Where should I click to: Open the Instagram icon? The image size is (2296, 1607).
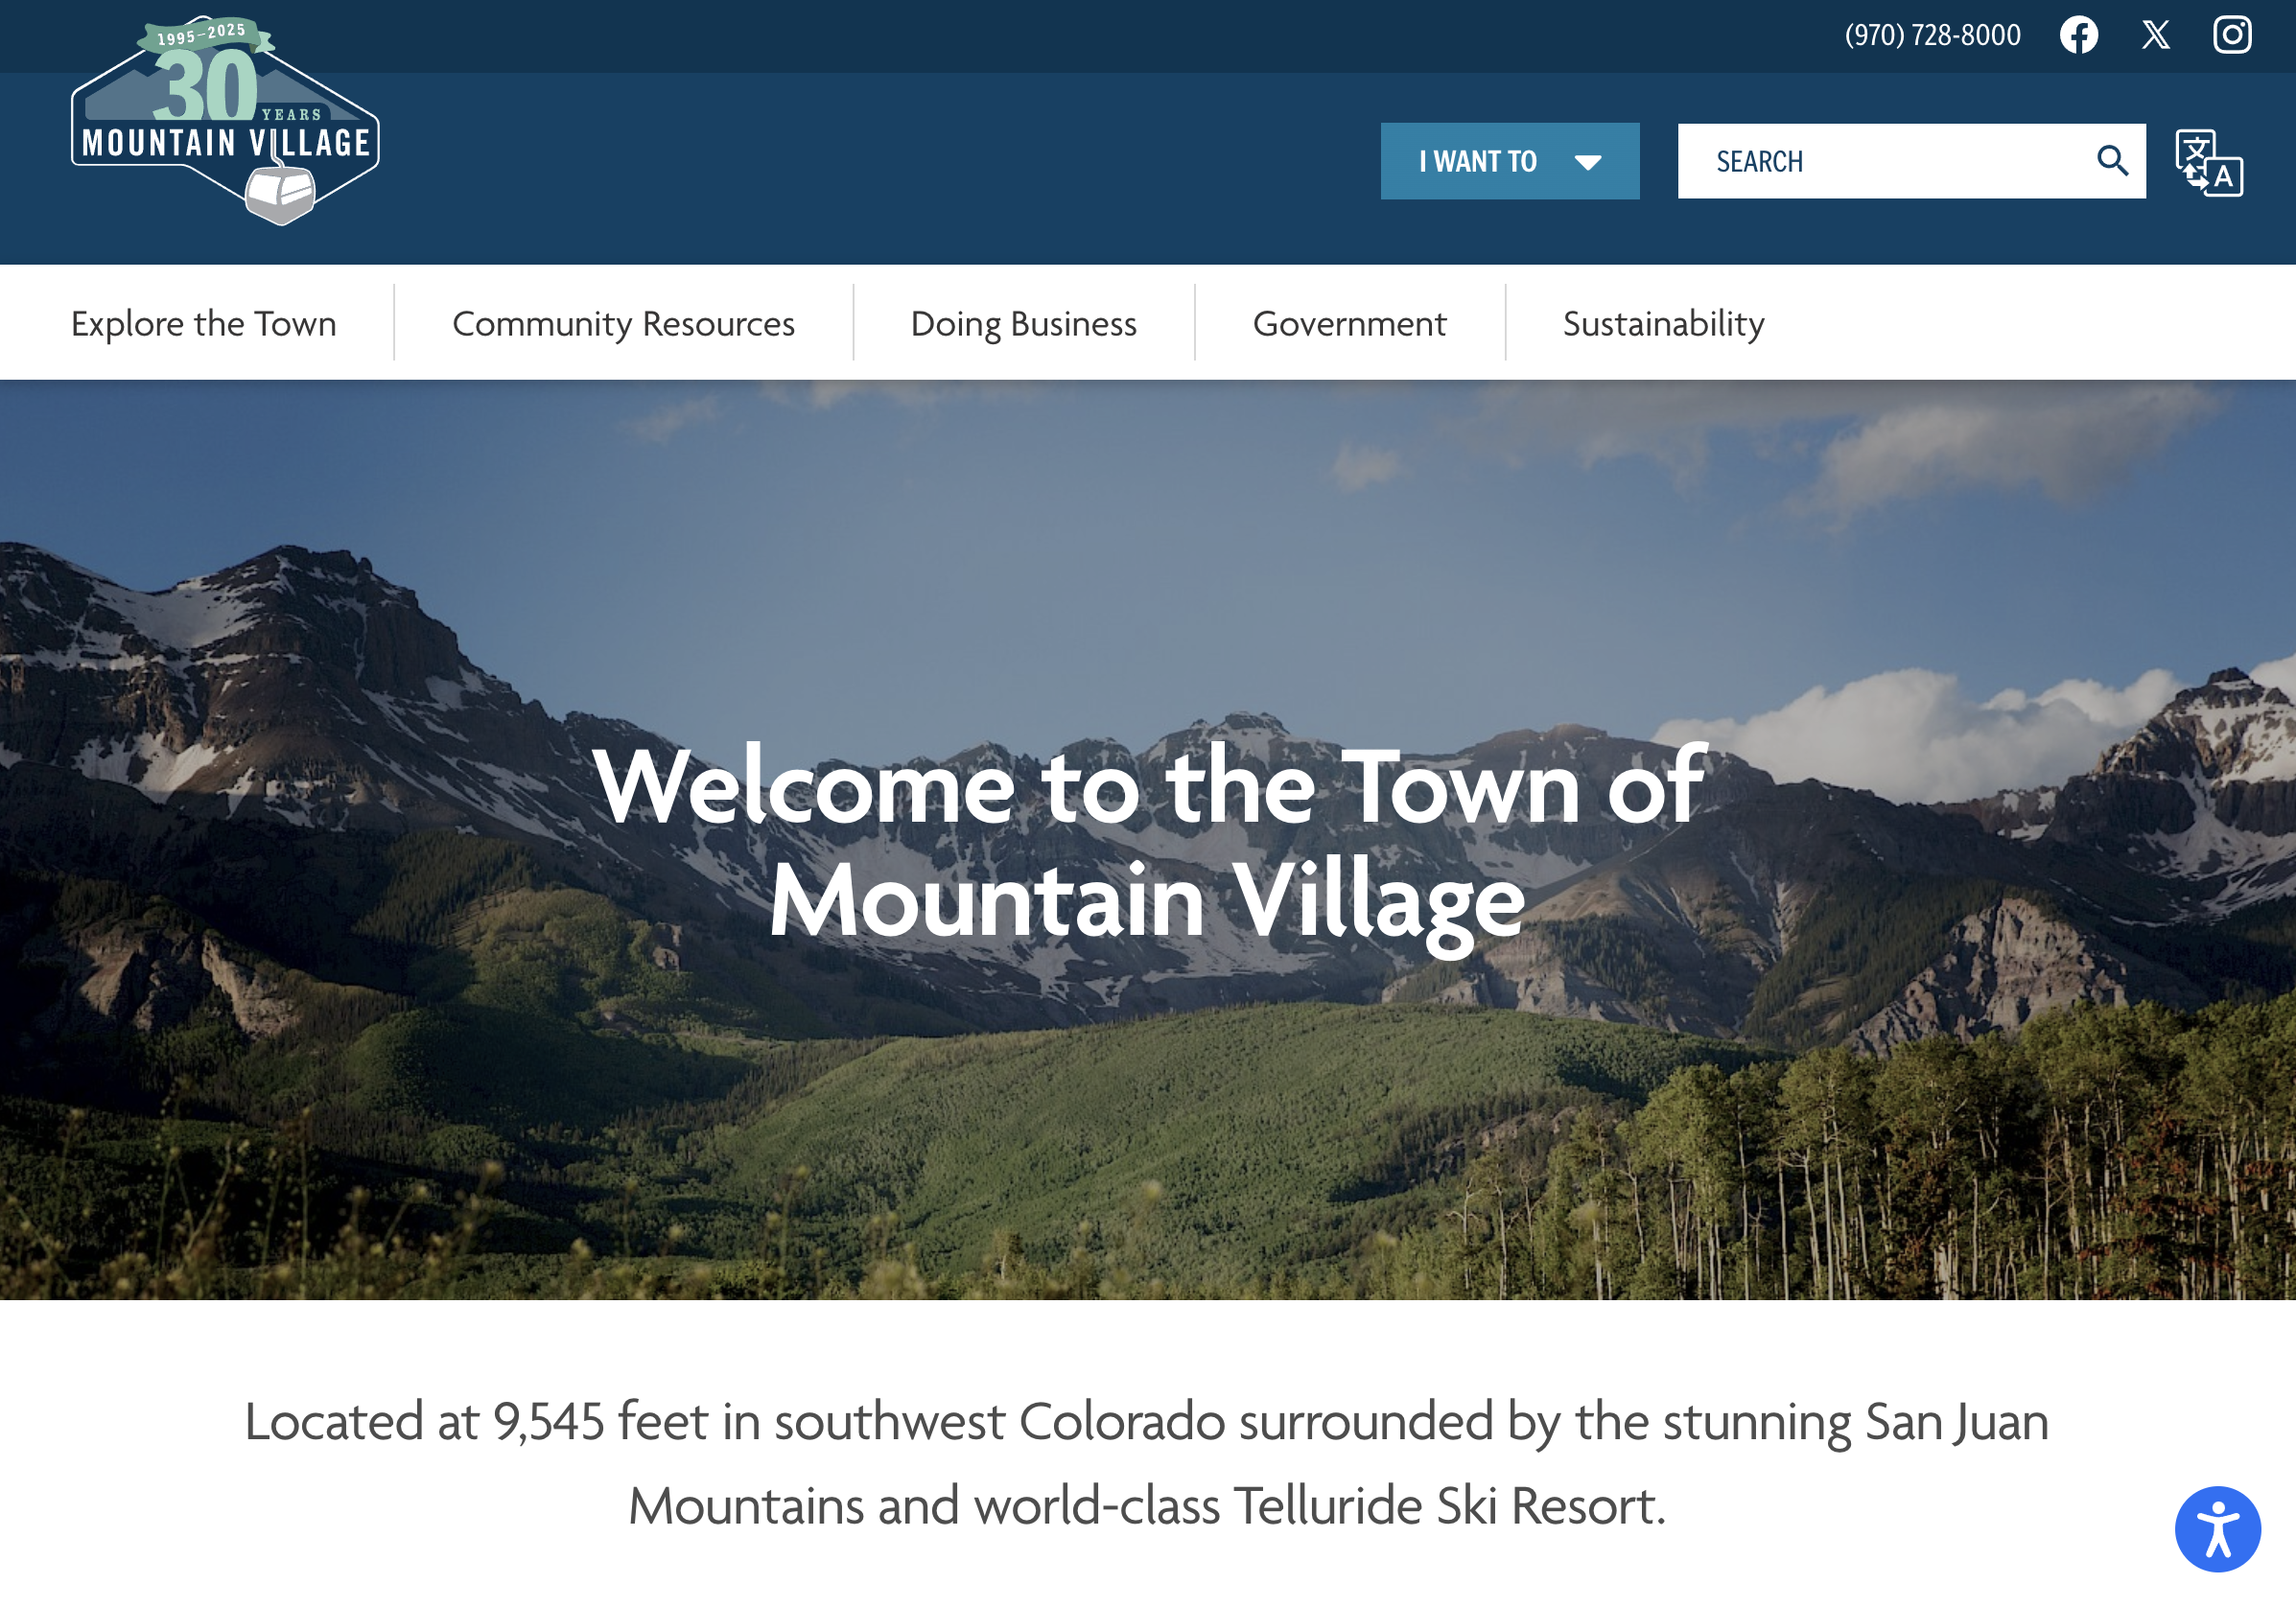[x=2231, y=35]
